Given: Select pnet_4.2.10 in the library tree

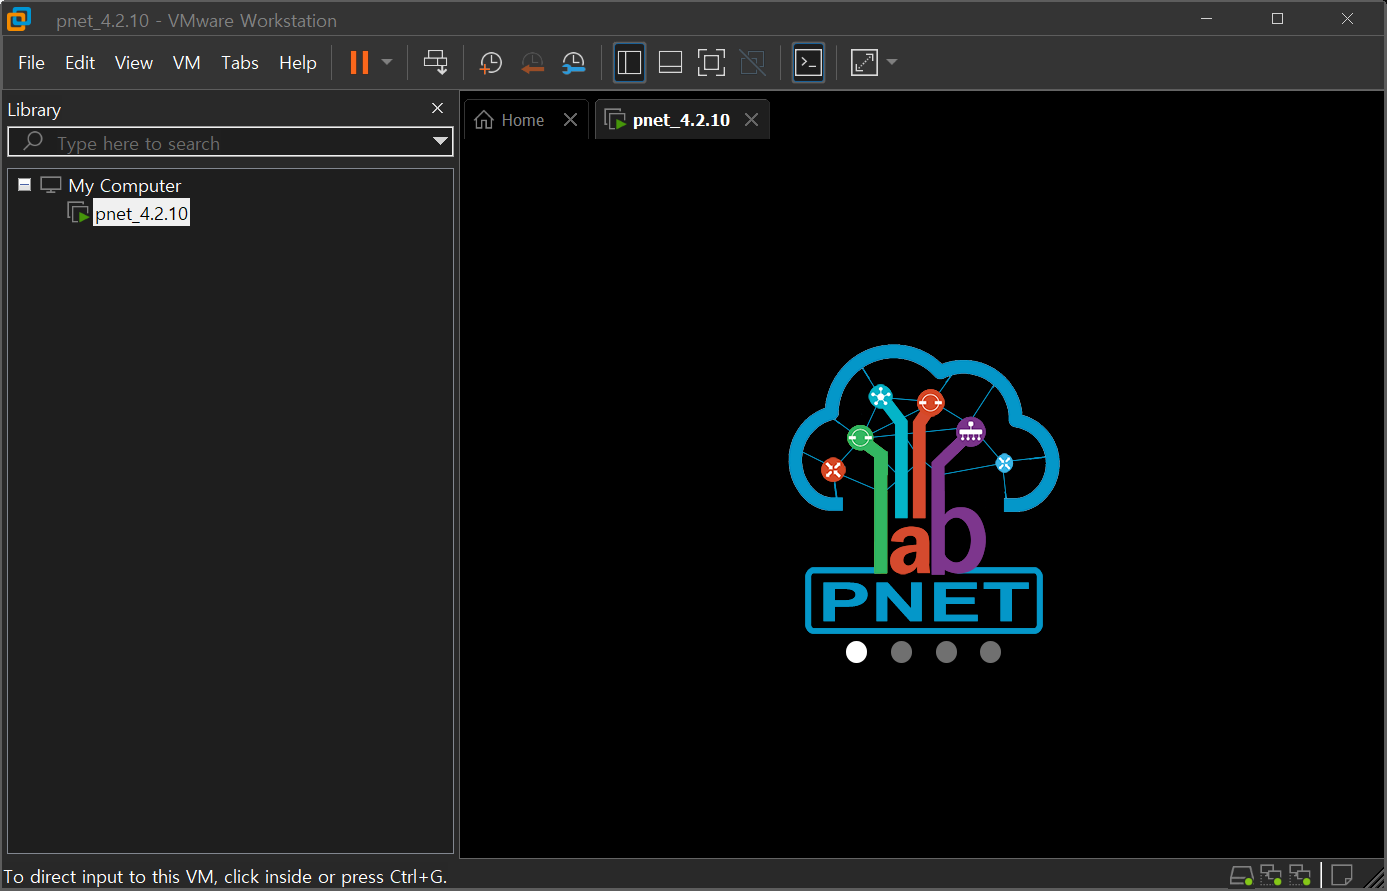Looking at the screenshot, I should pyautogui.click(x=141, y=213).
